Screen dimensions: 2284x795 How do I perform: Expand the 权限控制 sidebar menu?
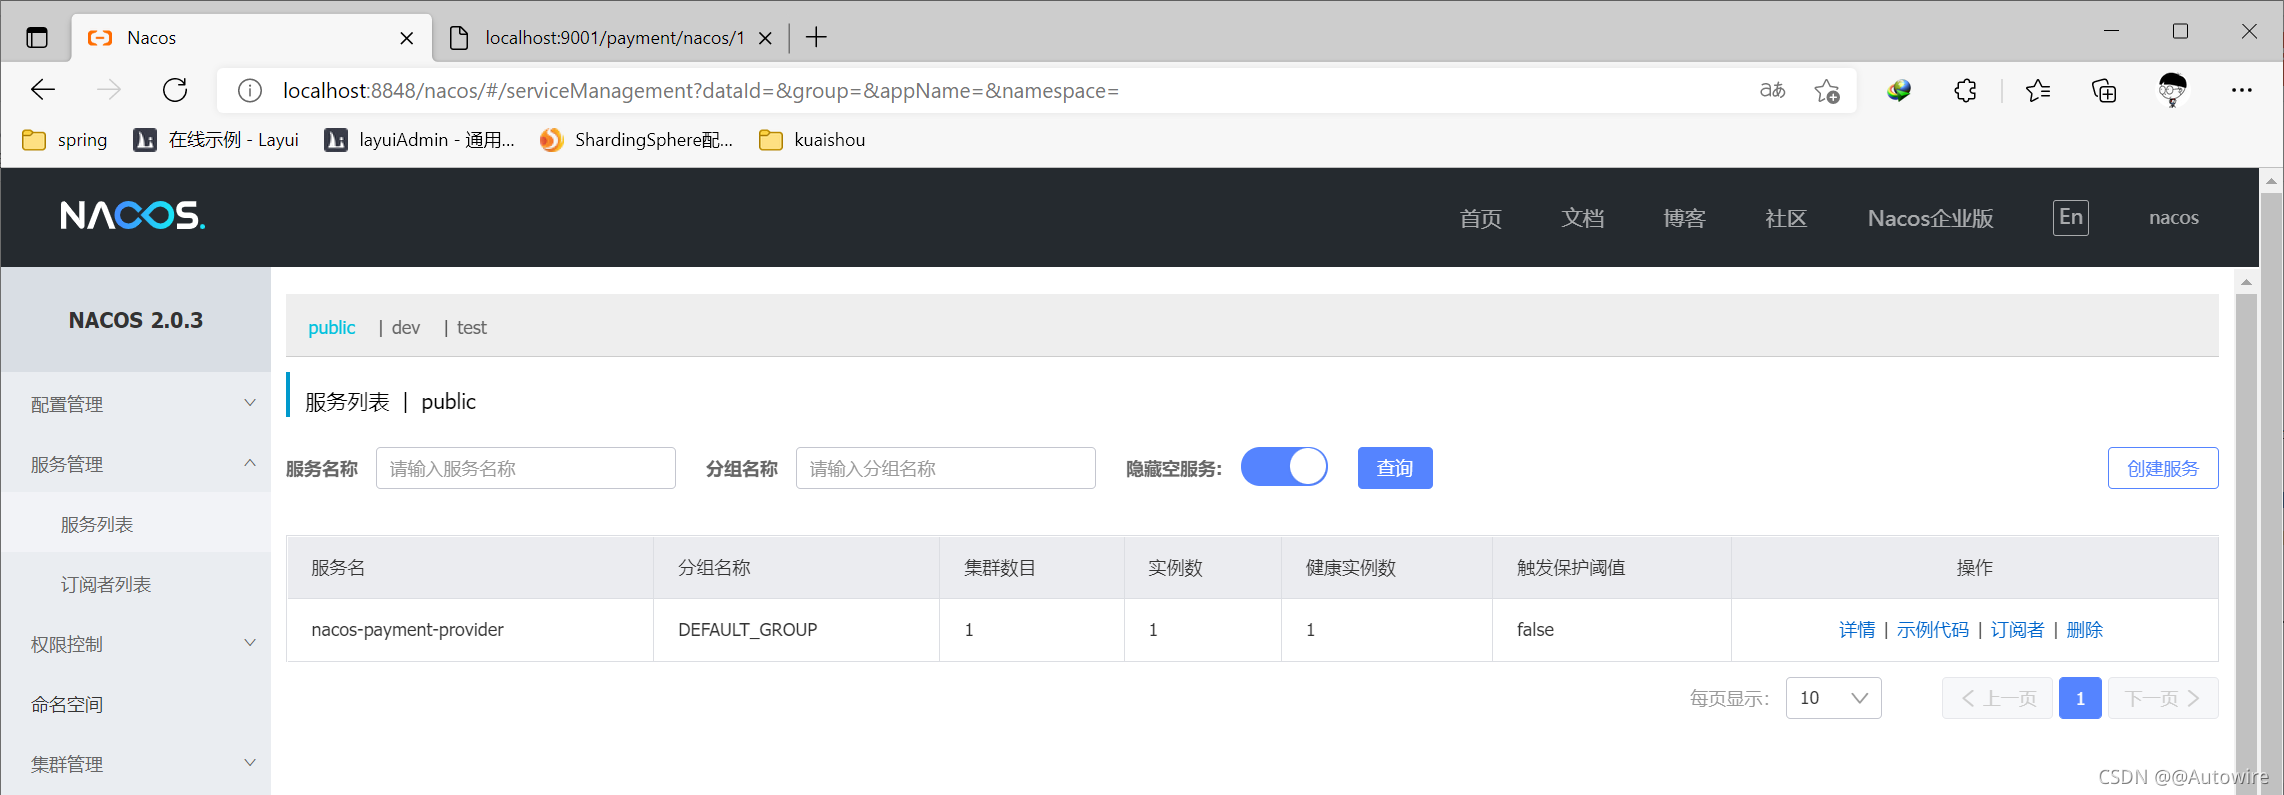tap(136, 643)
